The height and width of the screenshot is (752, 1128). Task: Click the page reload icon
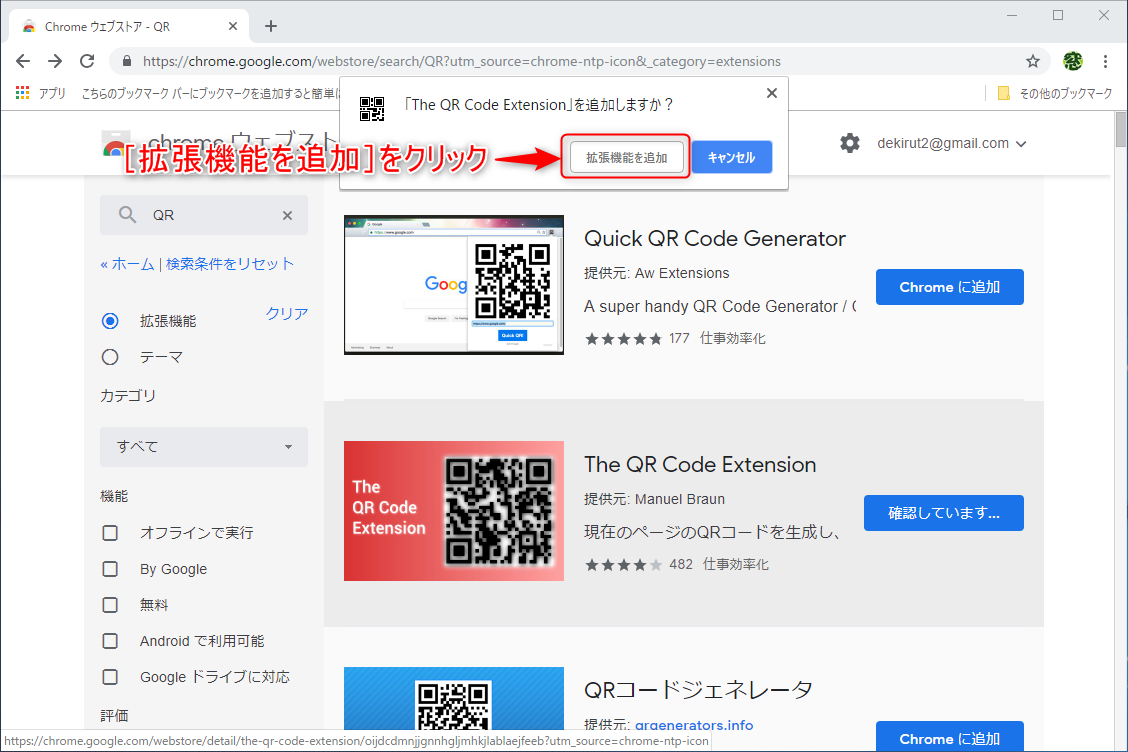[x=87, y=61]
